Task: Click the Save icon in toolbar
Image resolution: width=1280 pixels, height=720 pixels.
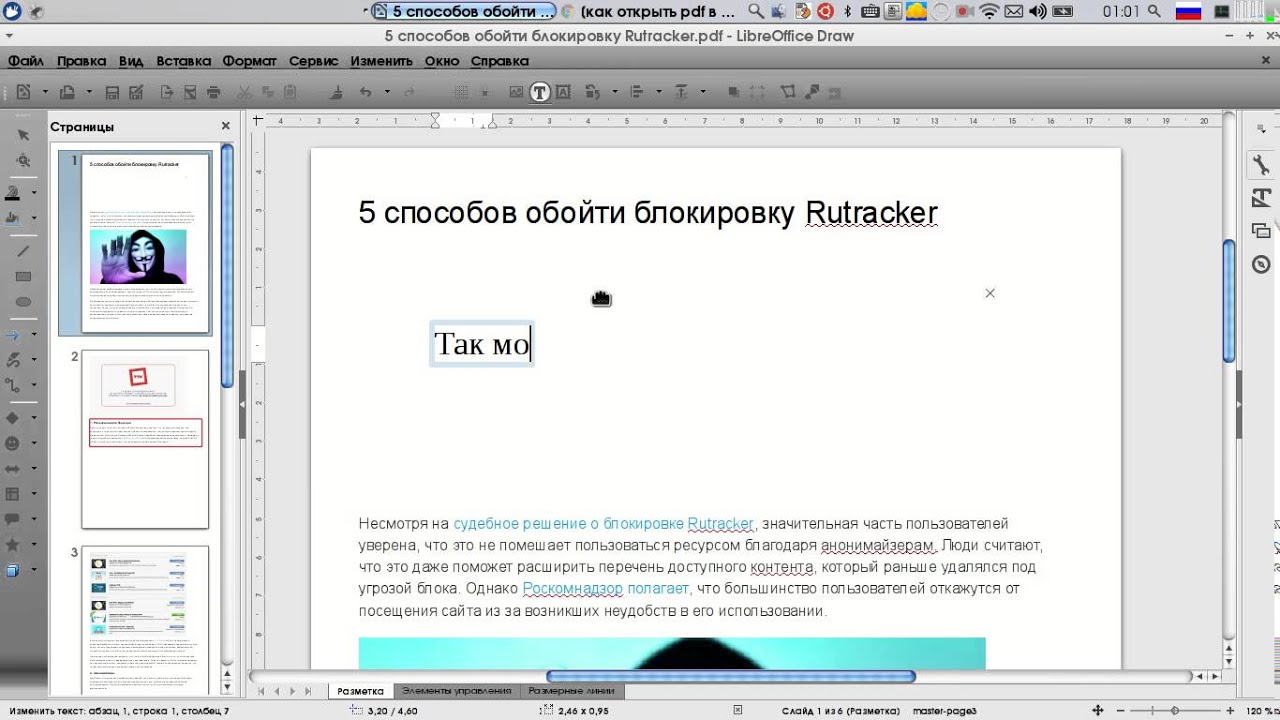Action: pyautogui.click(x=112, y=92)
